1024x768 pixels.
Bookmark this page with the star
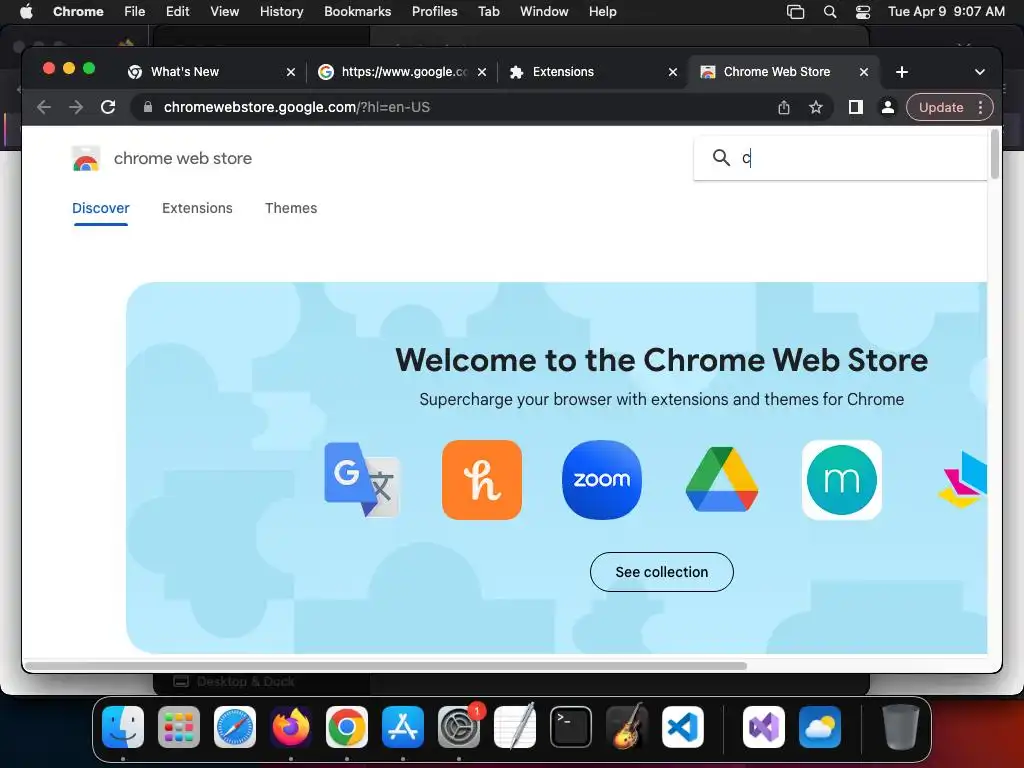(816, 107)
